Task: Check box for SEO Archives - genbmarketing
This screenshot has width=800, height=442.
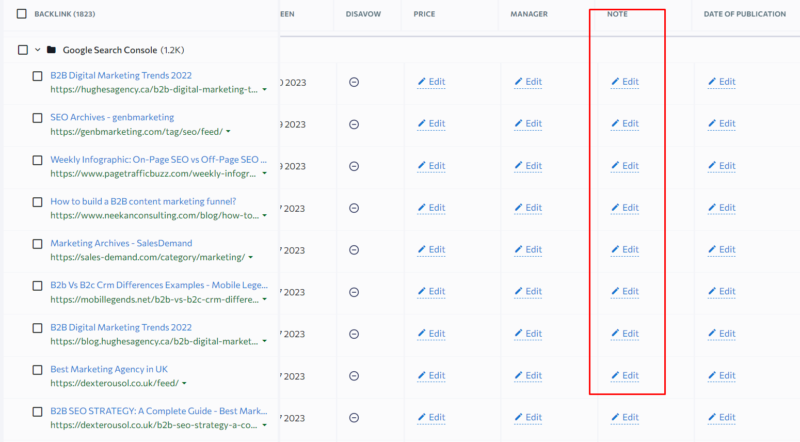Action: click(x=37, y=118)
